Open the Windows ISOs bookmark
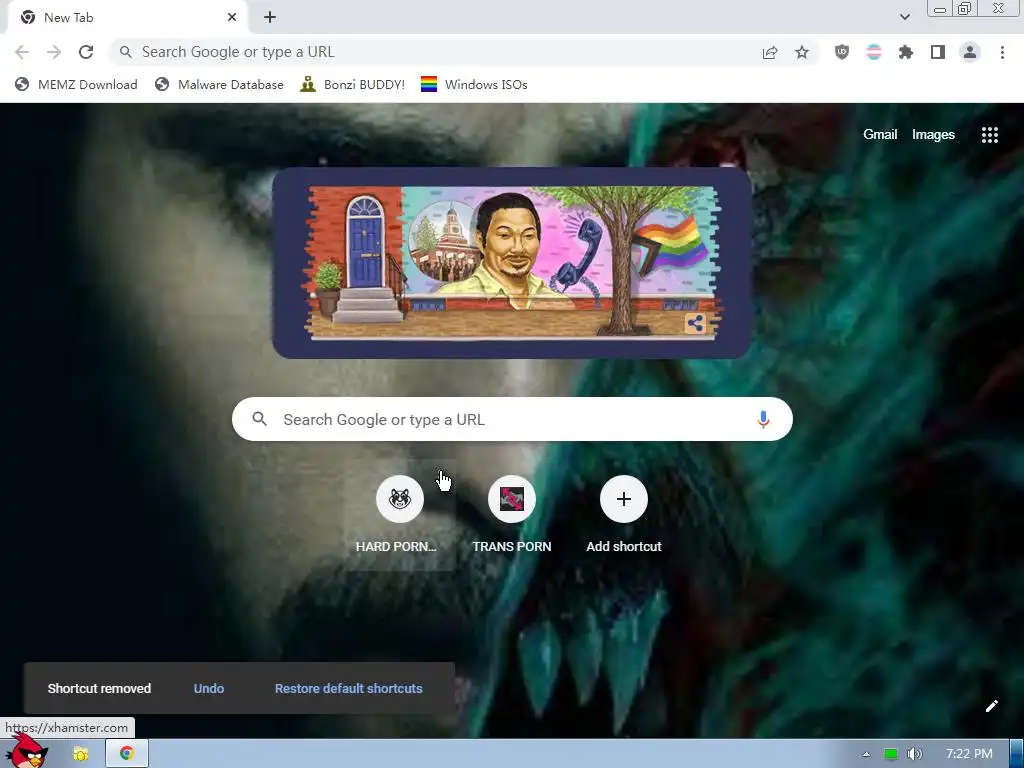Image resolution: width=1024 pixels, height=768 pixels. tap(474, 84)
